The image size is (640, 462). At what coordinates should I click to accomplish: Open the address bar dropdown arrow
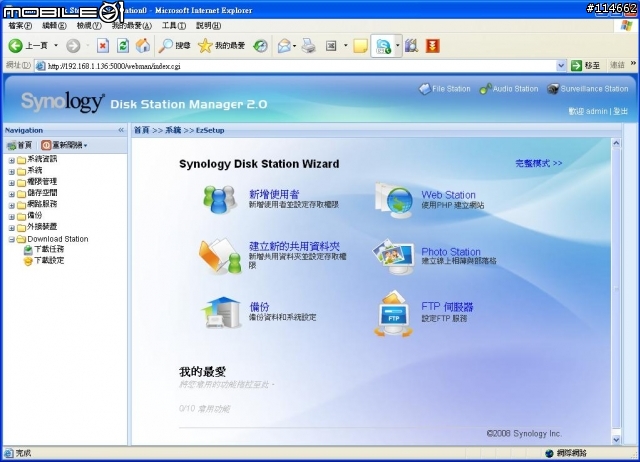click(x=561, y=65)
